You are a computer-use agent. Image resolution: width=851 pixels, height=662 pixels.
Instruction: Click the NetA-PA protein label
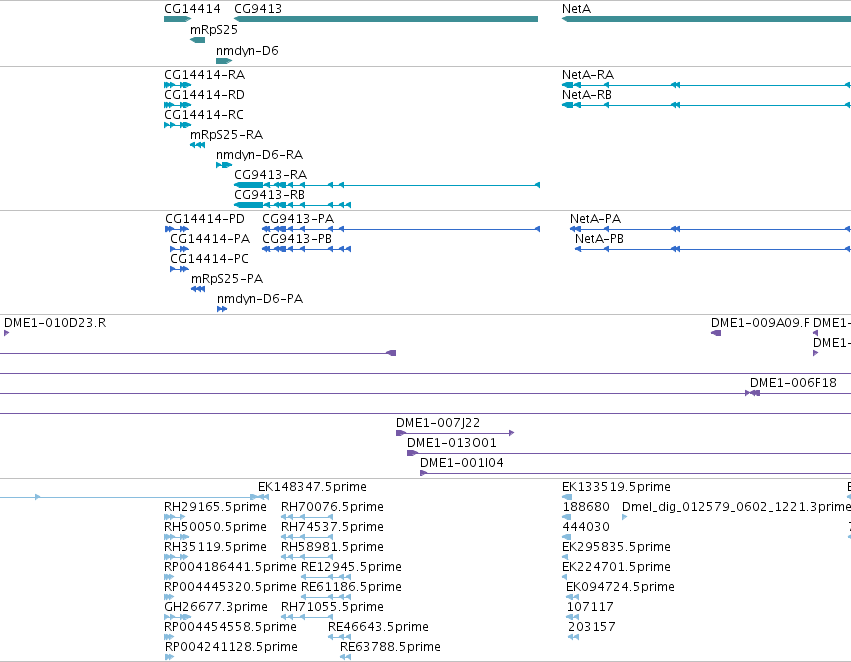pos(595,219)
